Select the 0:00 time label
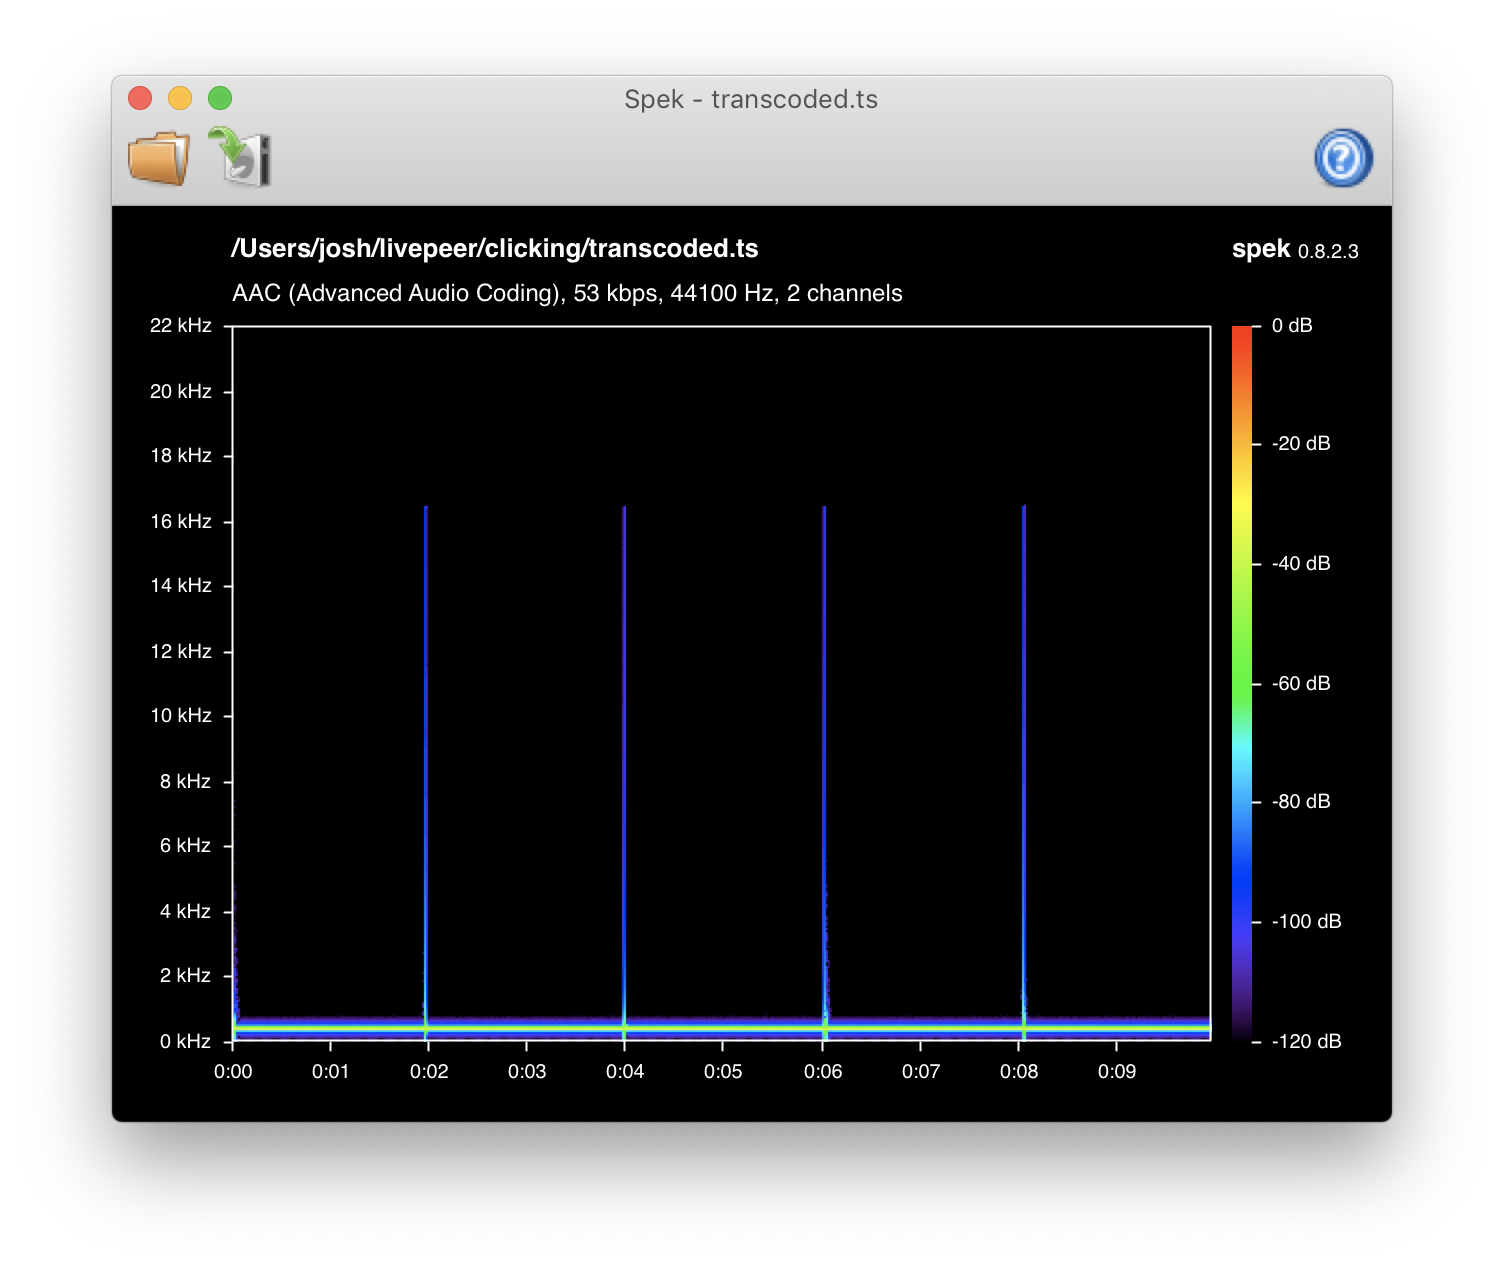This screenshot has width=1504, height=1270. coord(233,1071)
